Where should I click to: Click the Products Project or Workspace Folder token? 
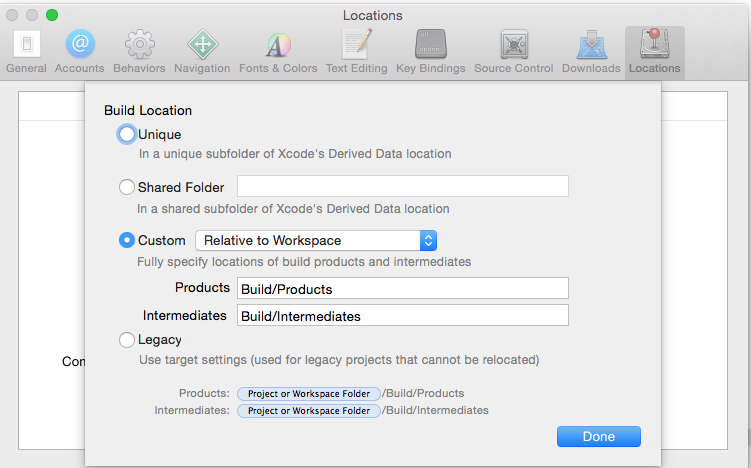[x=308, y=393]
